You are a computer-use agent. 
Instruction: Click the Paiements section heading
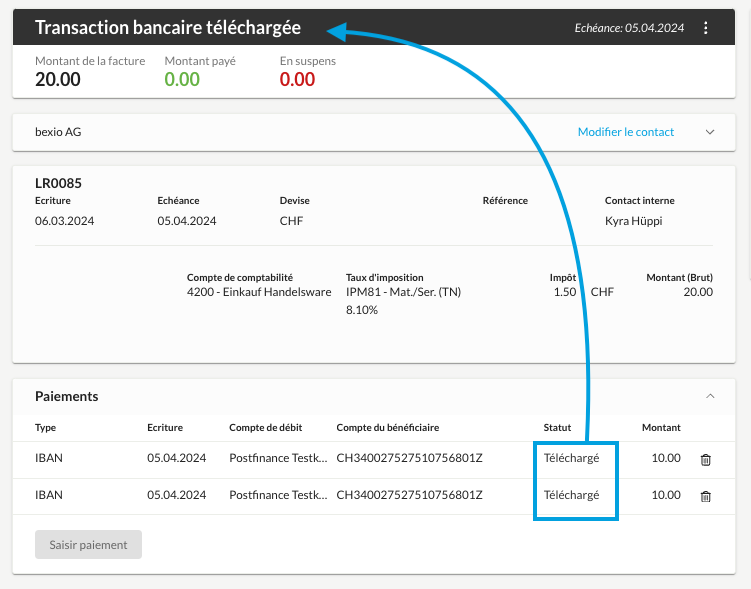67,396
